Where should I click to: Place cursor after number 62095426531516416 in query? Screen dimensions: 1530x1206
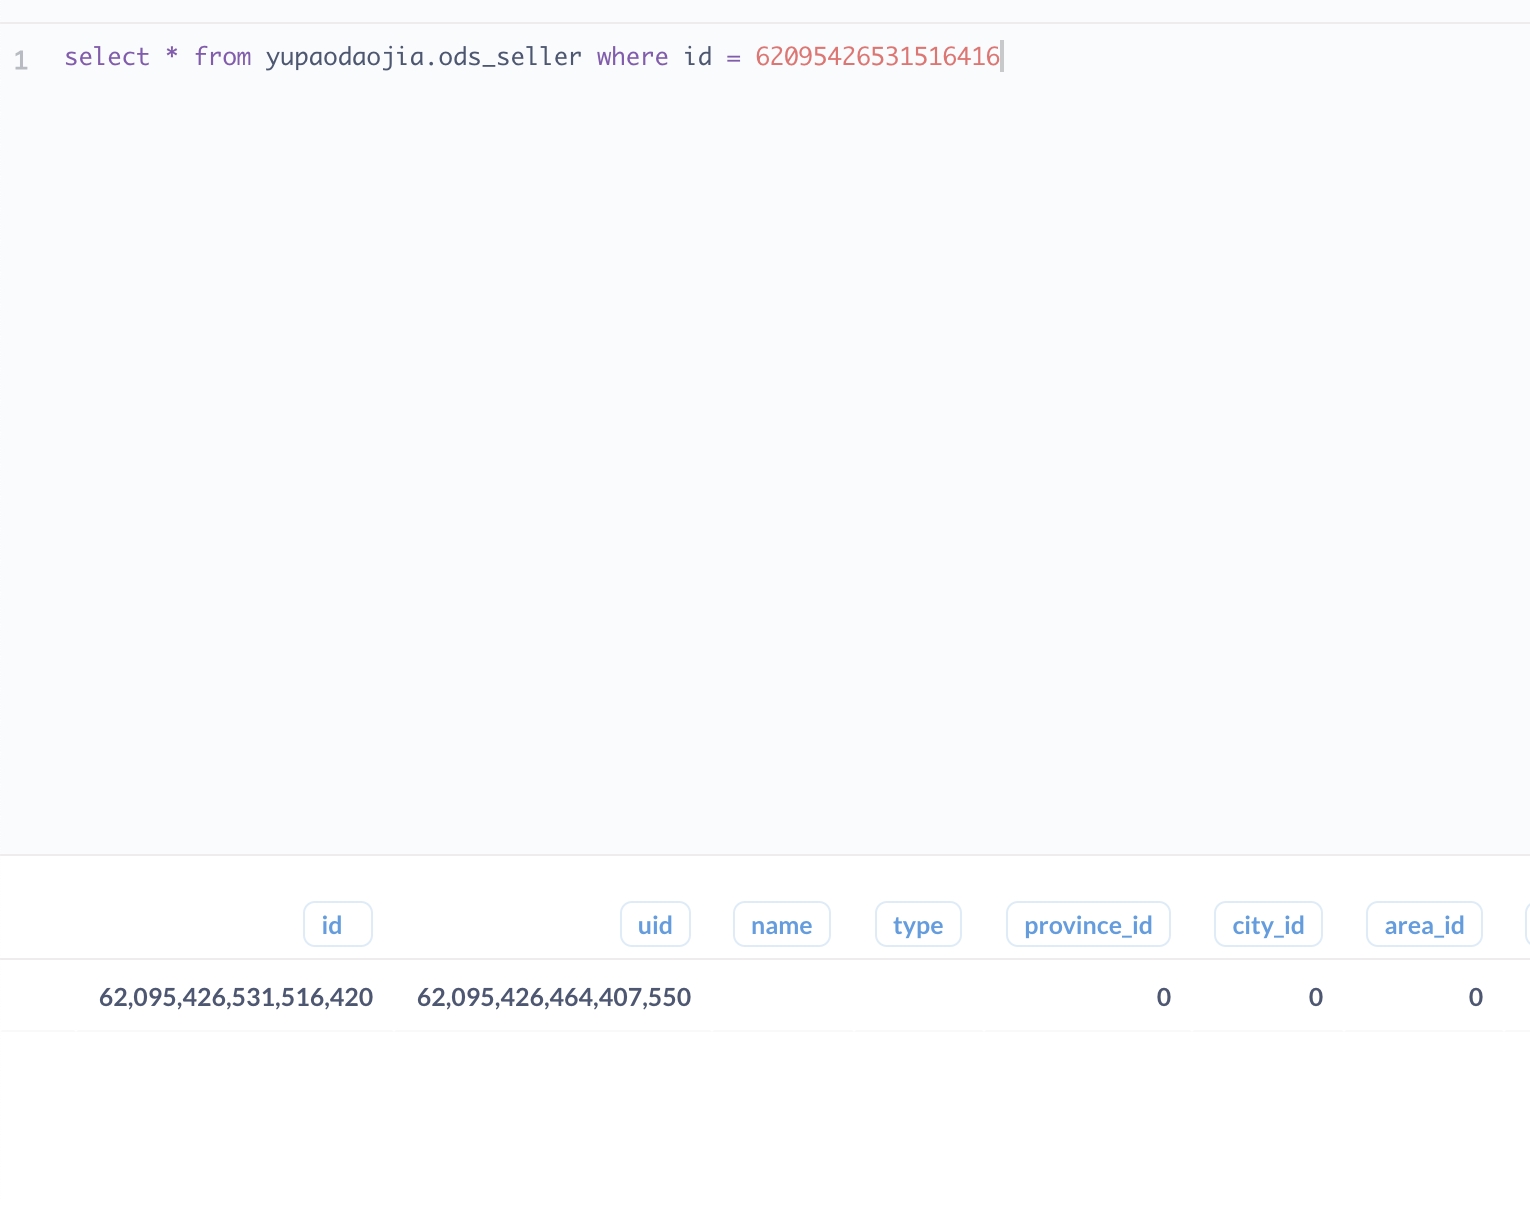point(1001,57)
